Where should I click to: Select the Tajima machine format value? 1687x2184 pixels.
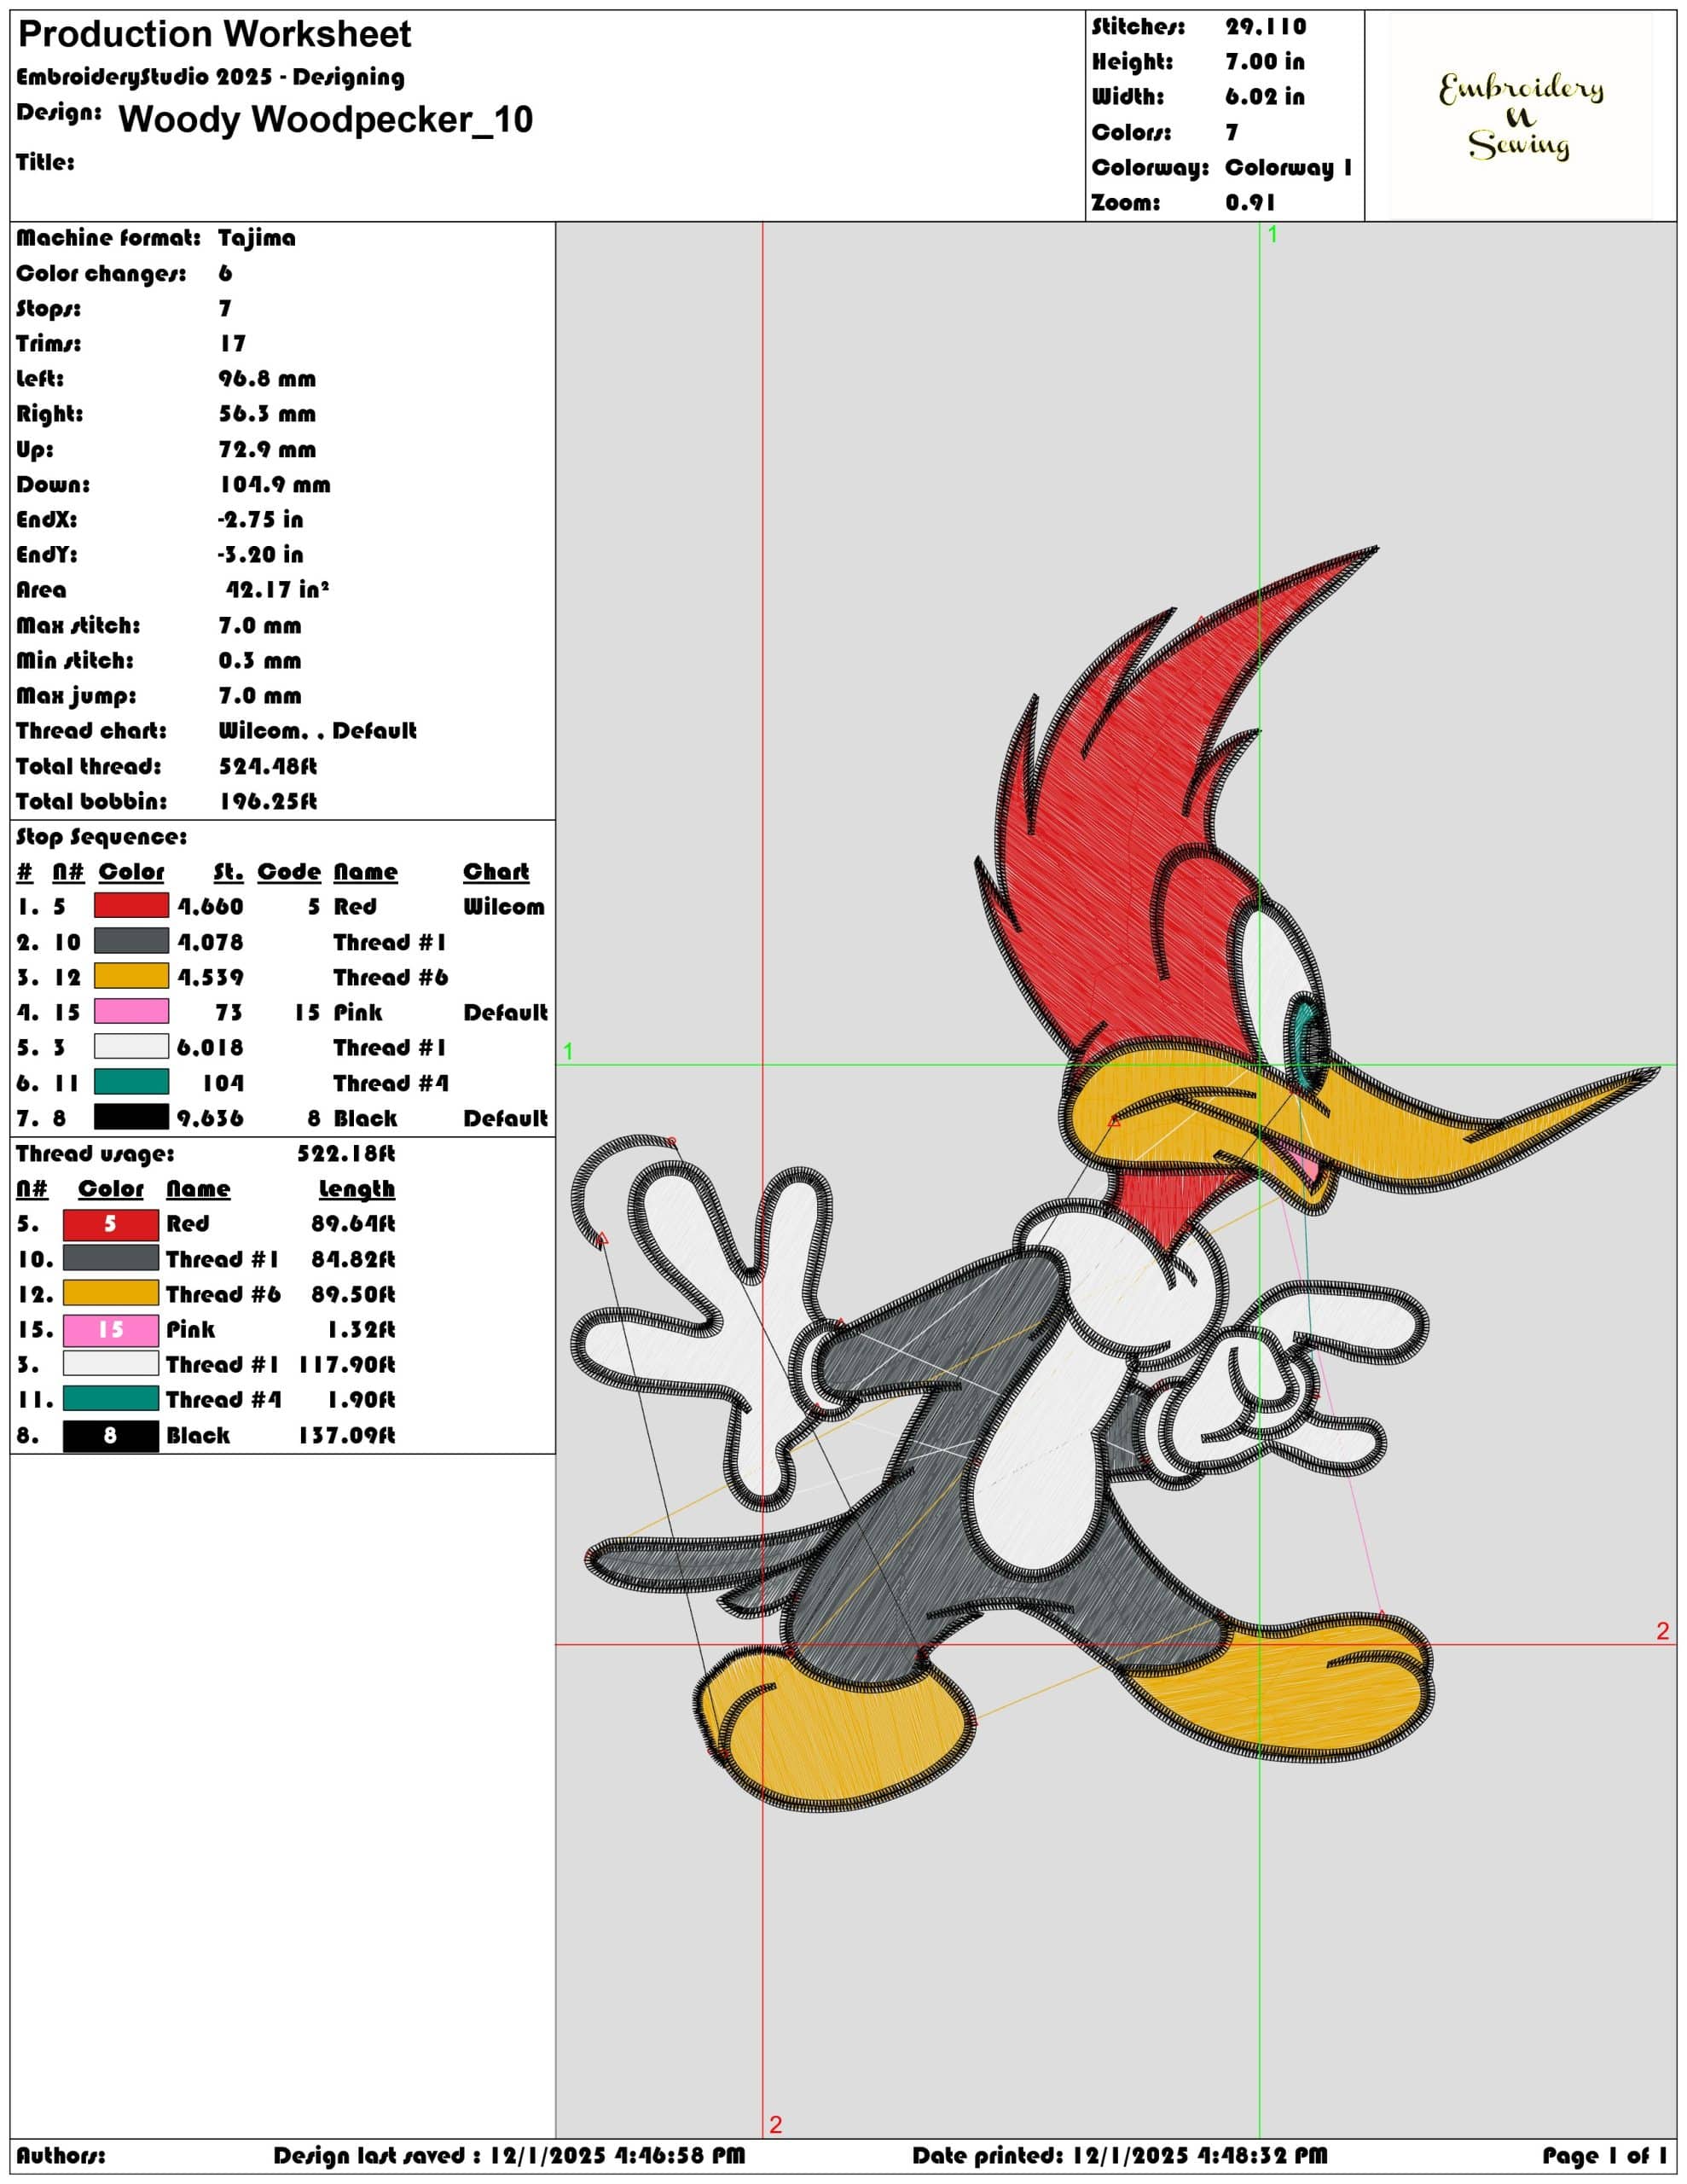[257, 238]
